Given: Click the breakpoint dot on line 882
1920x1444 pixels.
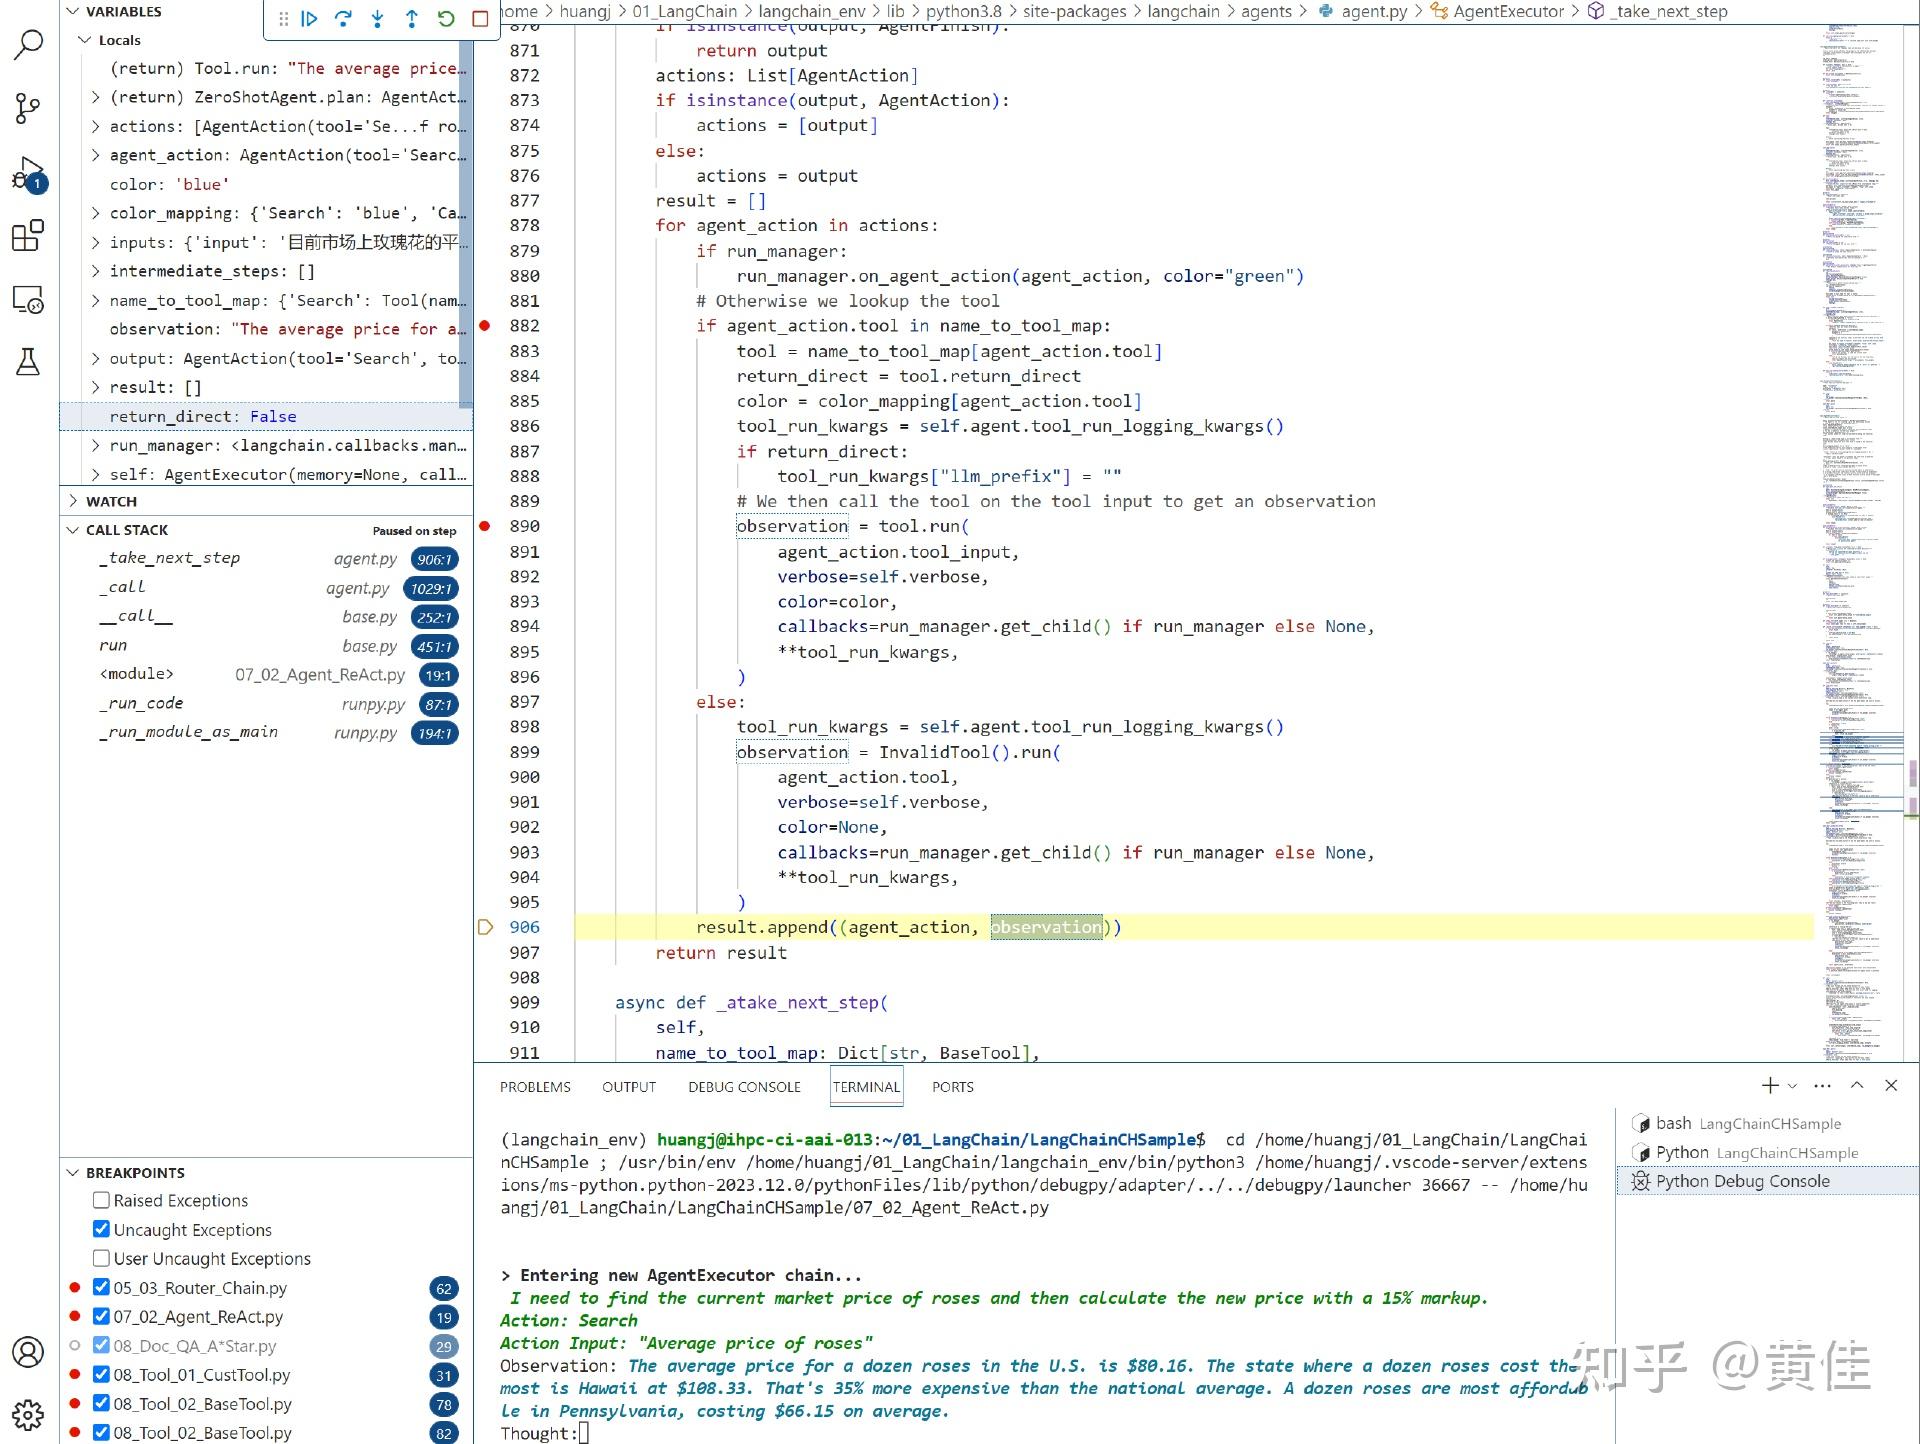Looking at the screenshot, I should coord(485,326).
